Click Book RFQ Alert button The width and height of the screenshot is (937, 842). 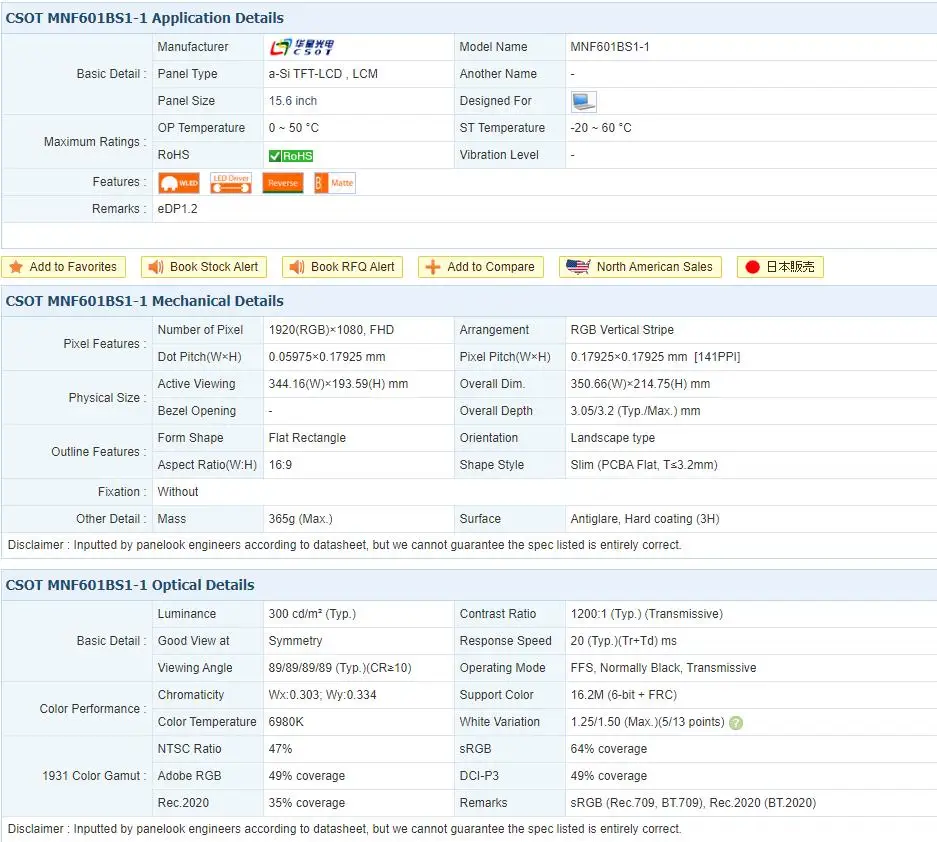pos(342,267)
